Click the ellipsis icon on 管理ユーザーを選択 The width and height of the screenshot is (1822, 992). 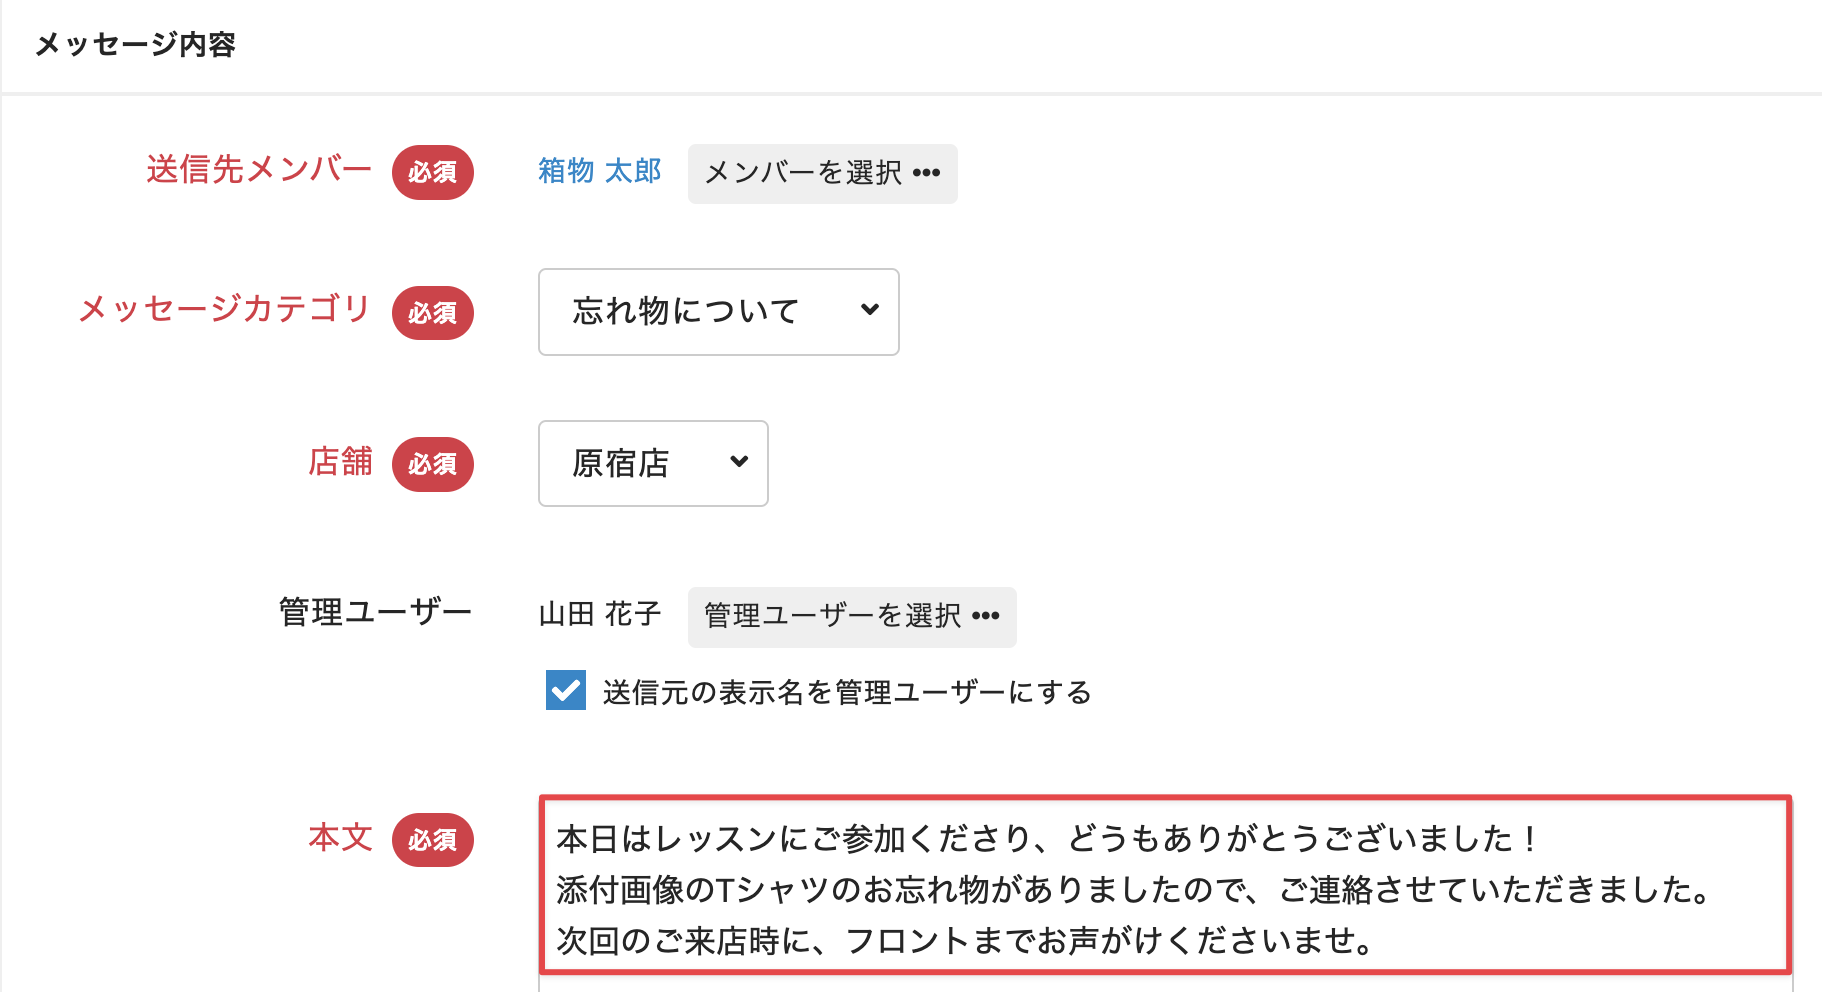(x=986, y=616)
